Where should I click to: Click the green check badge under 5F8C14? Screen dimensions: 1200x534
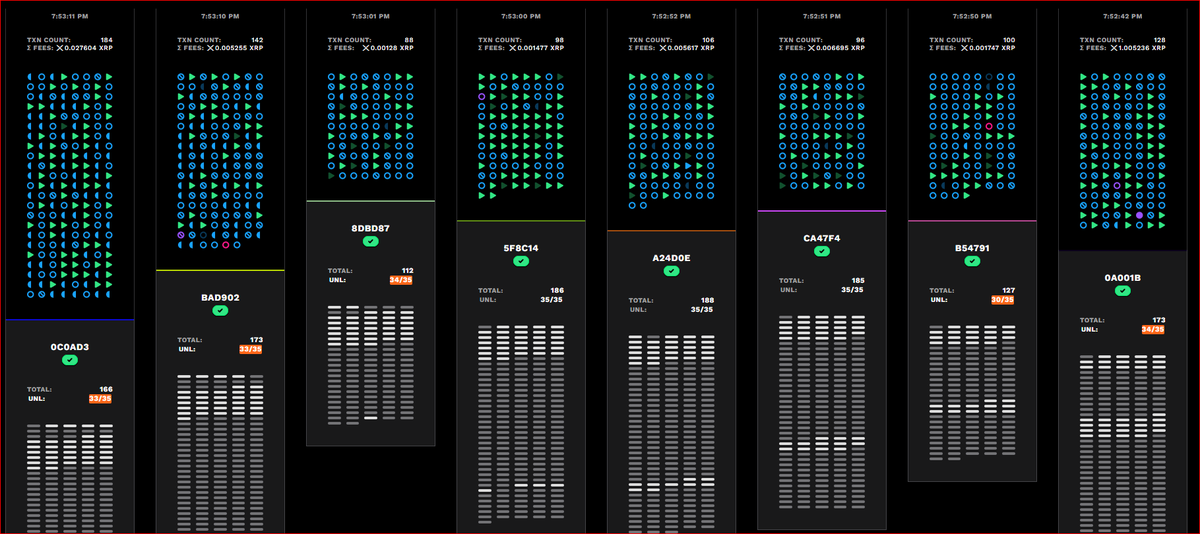(x=521, y=261)
